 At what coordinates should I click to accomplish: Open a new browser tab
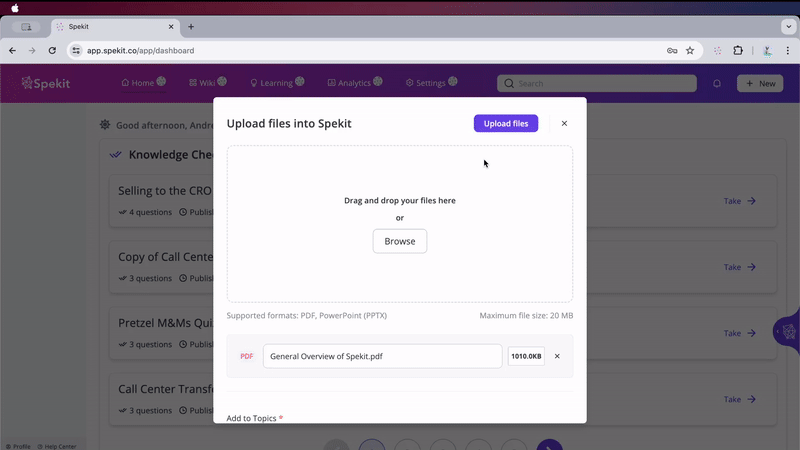tap(191, 27)
